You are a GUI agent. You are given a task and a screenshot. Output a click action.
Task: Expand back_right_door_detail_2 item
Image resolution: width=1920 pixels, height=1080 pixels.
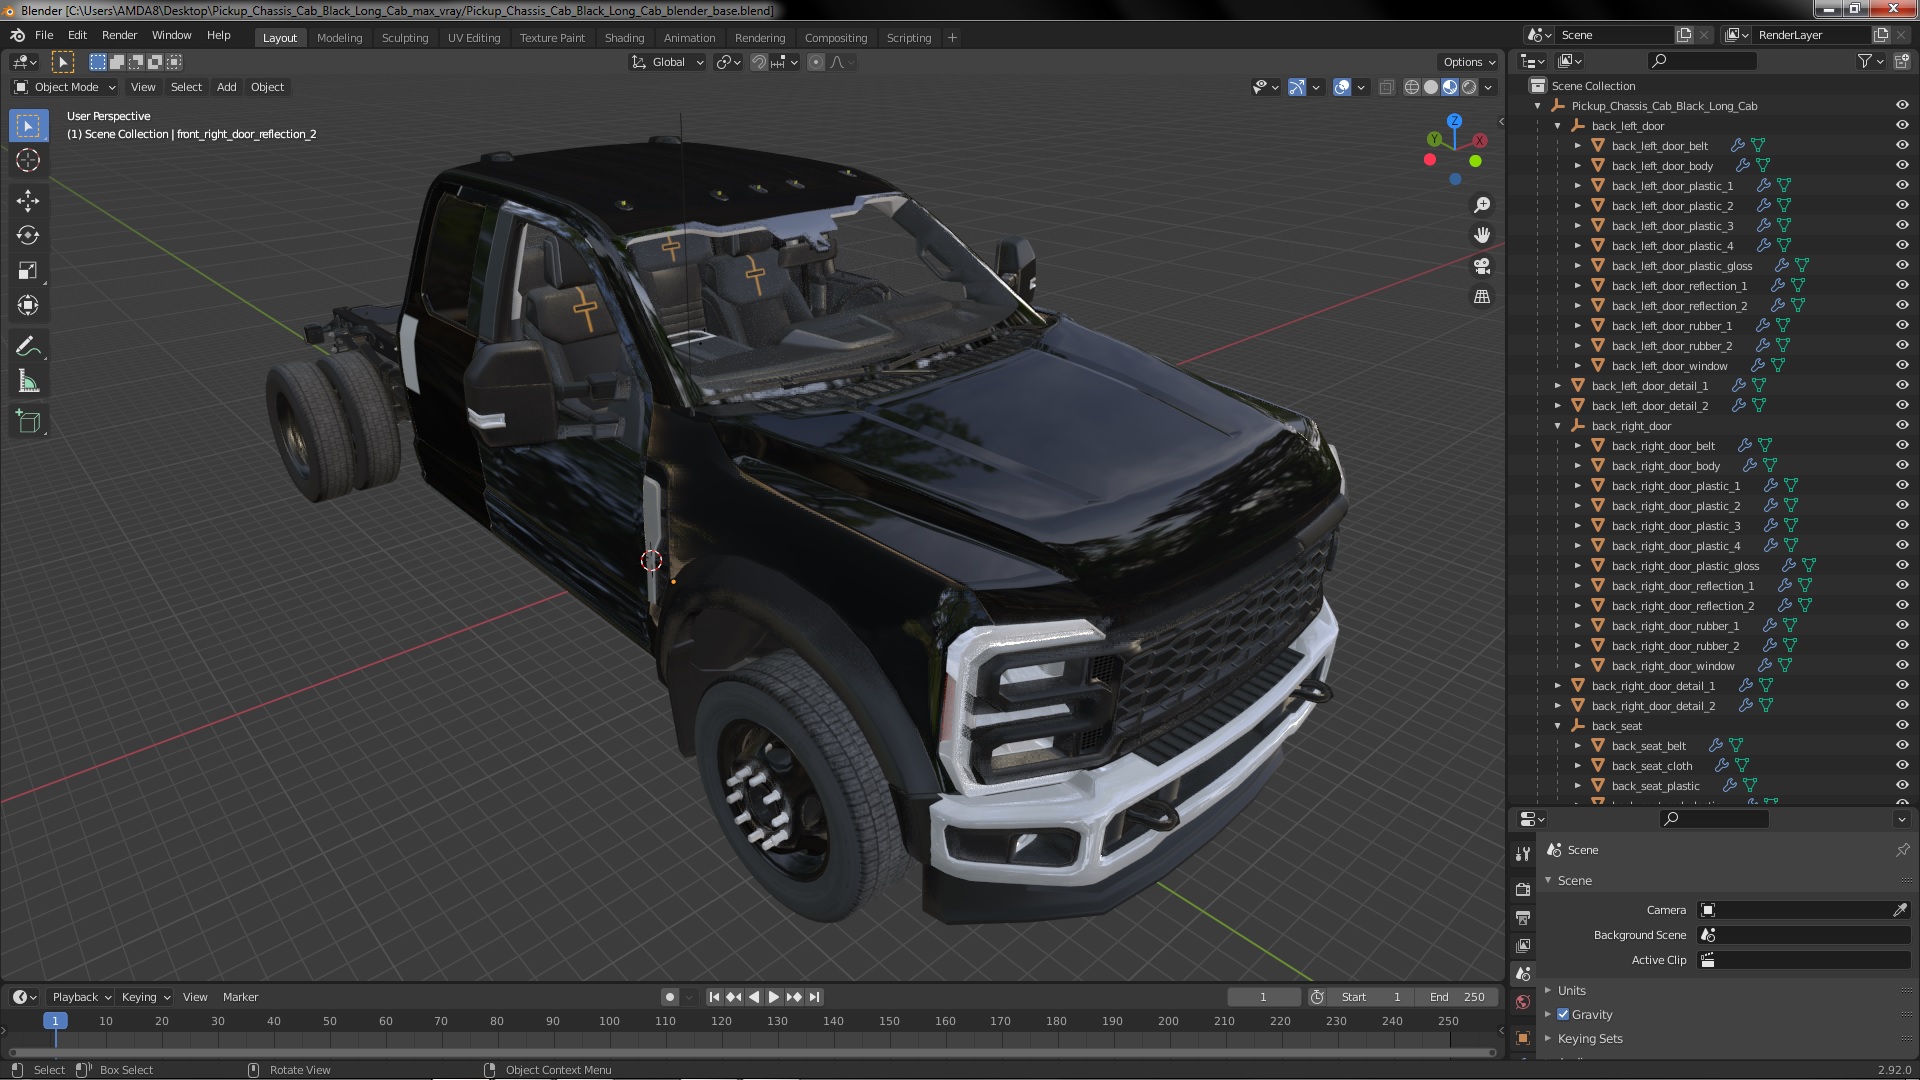(x=1558, y=706)
